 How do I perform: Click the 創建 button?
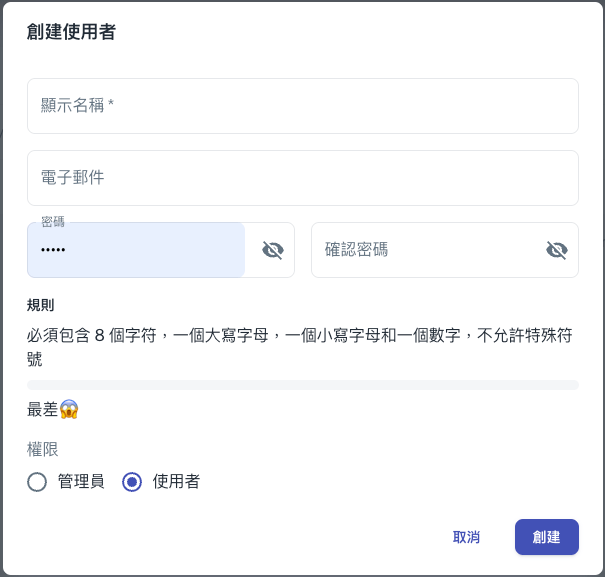point(546,537)
